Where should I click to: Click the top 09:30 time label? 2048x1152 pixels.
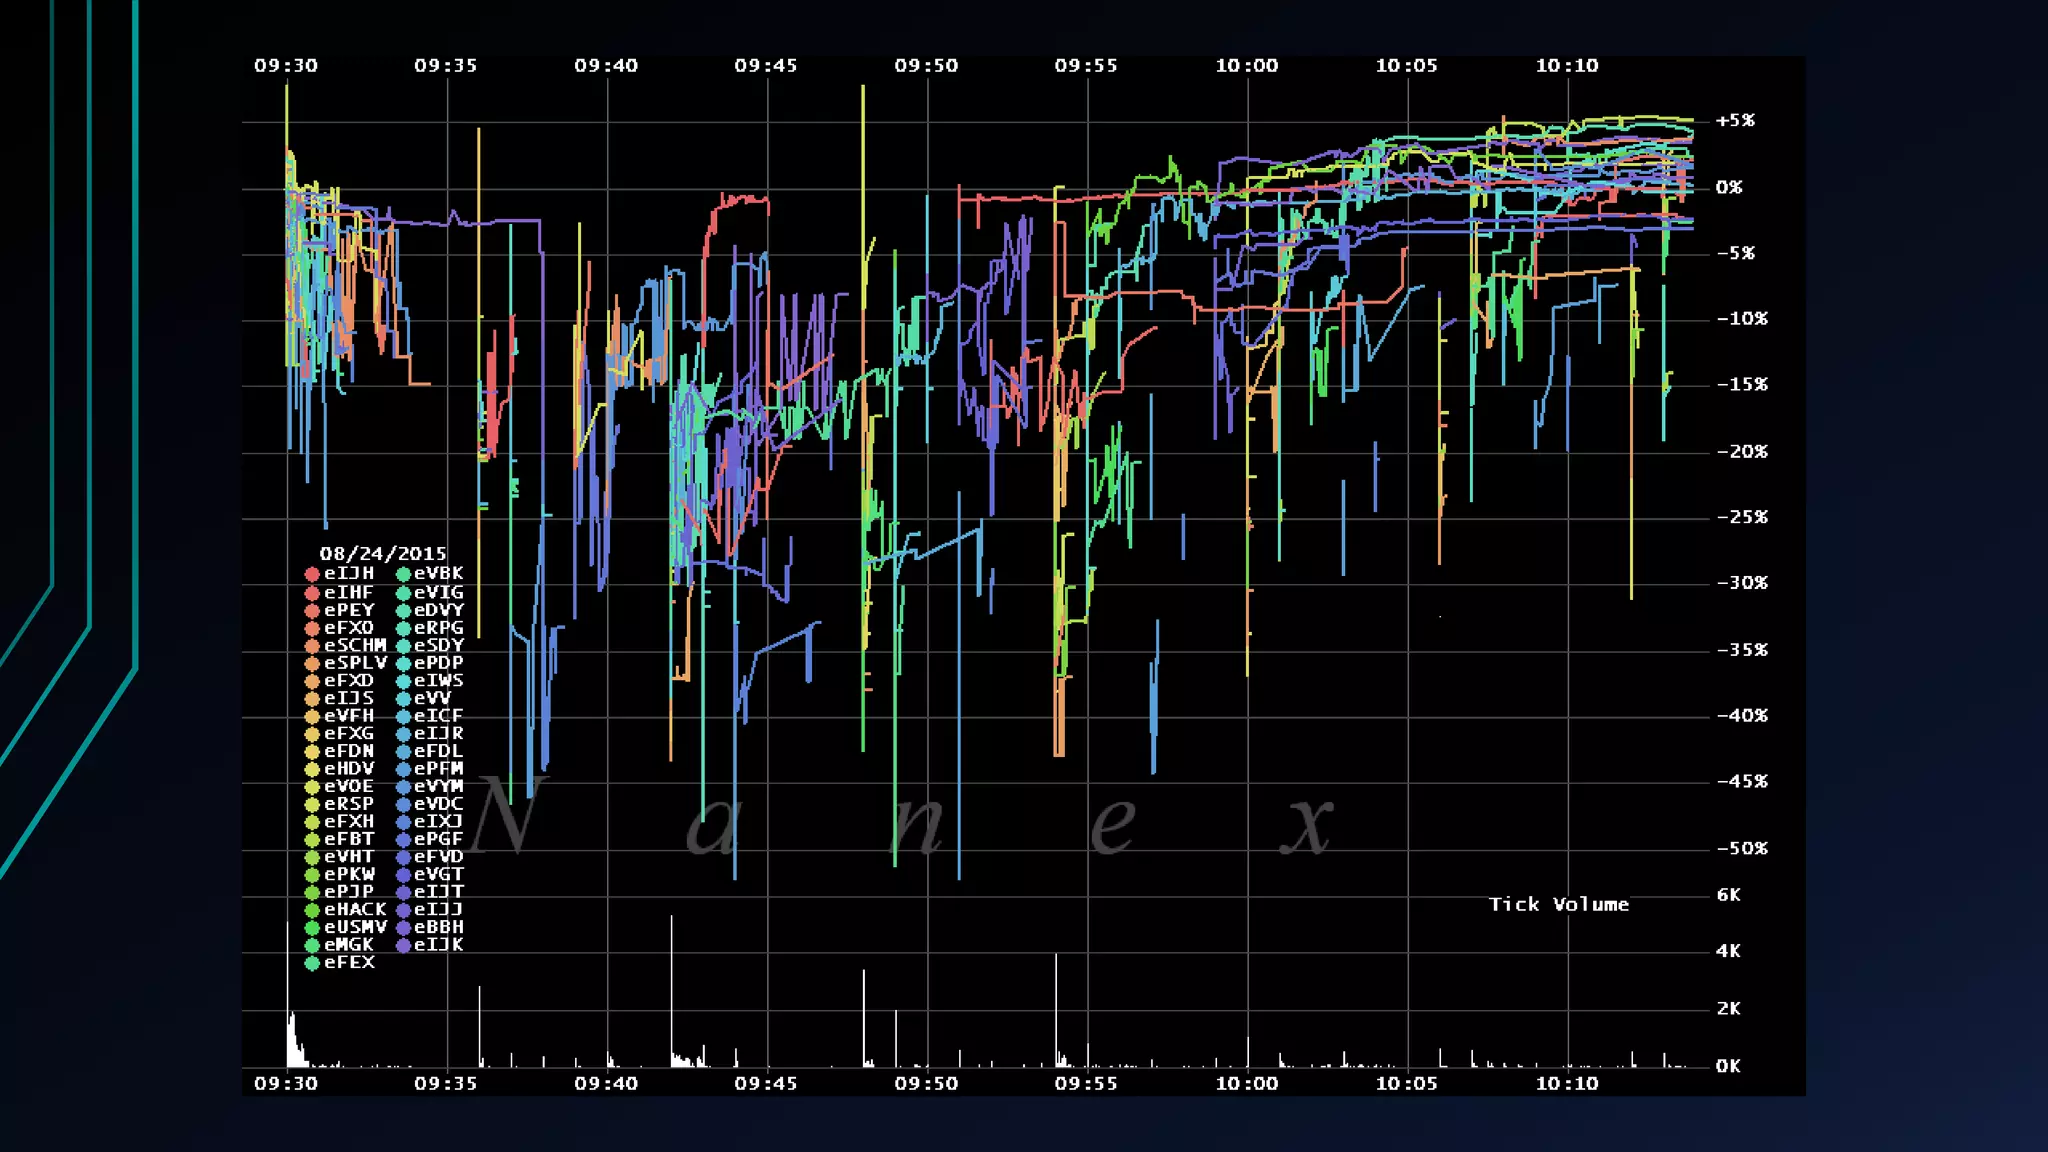(x=286, y=65)
